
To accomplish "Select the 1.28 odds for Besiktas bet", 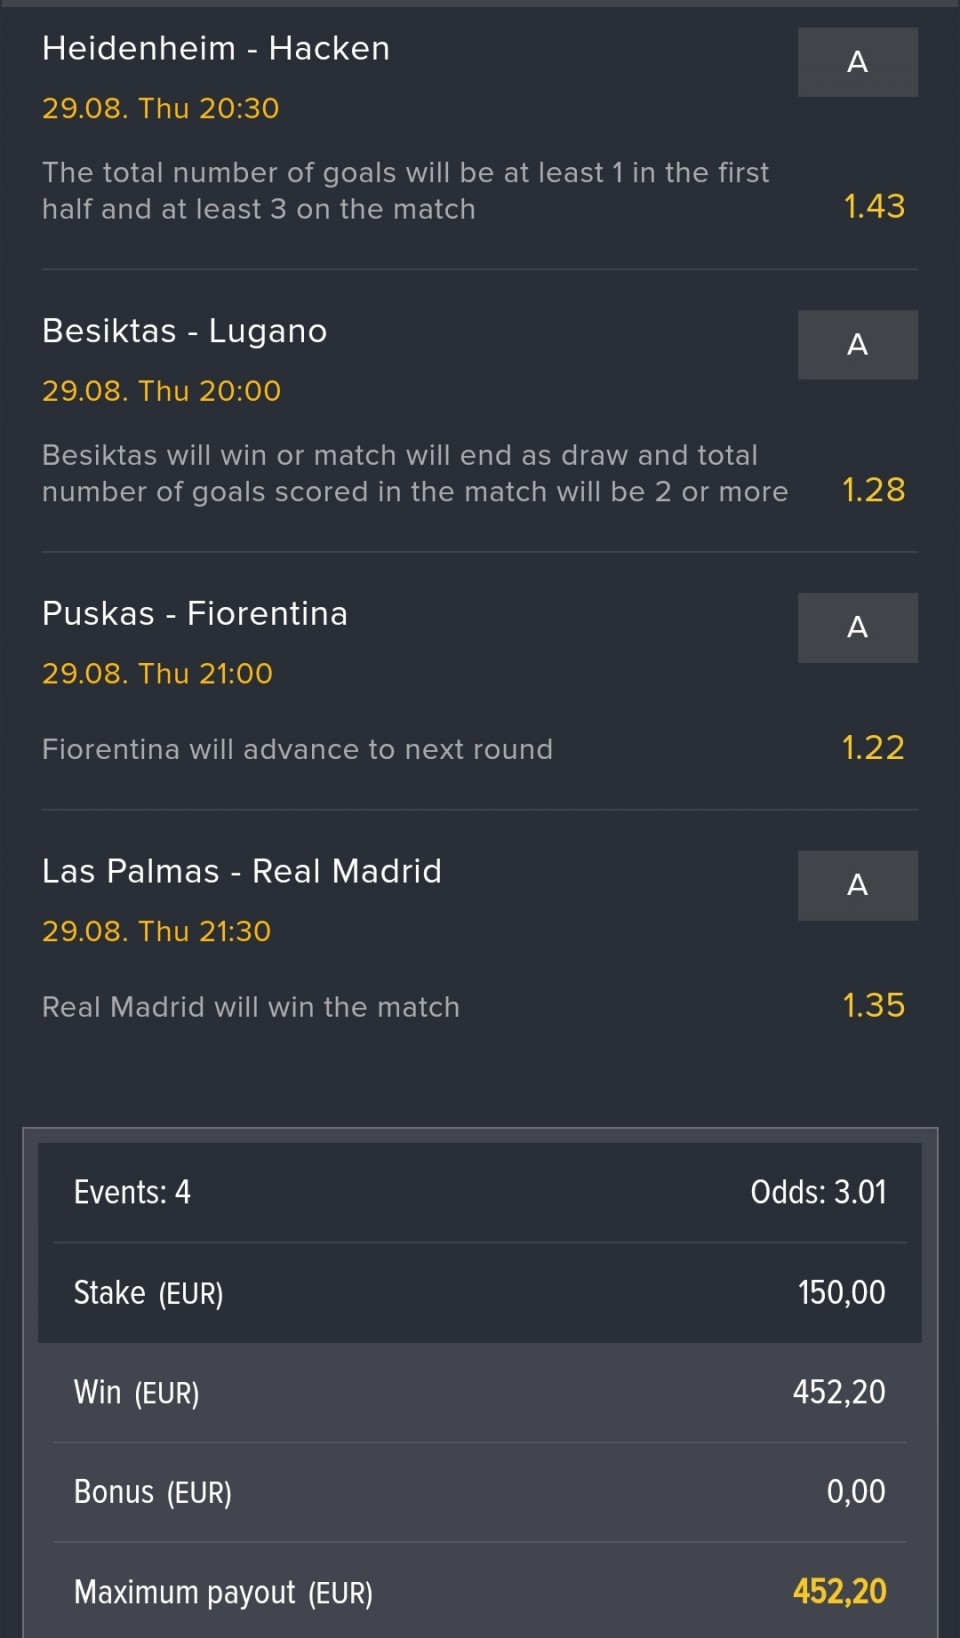I will [873, 490].
